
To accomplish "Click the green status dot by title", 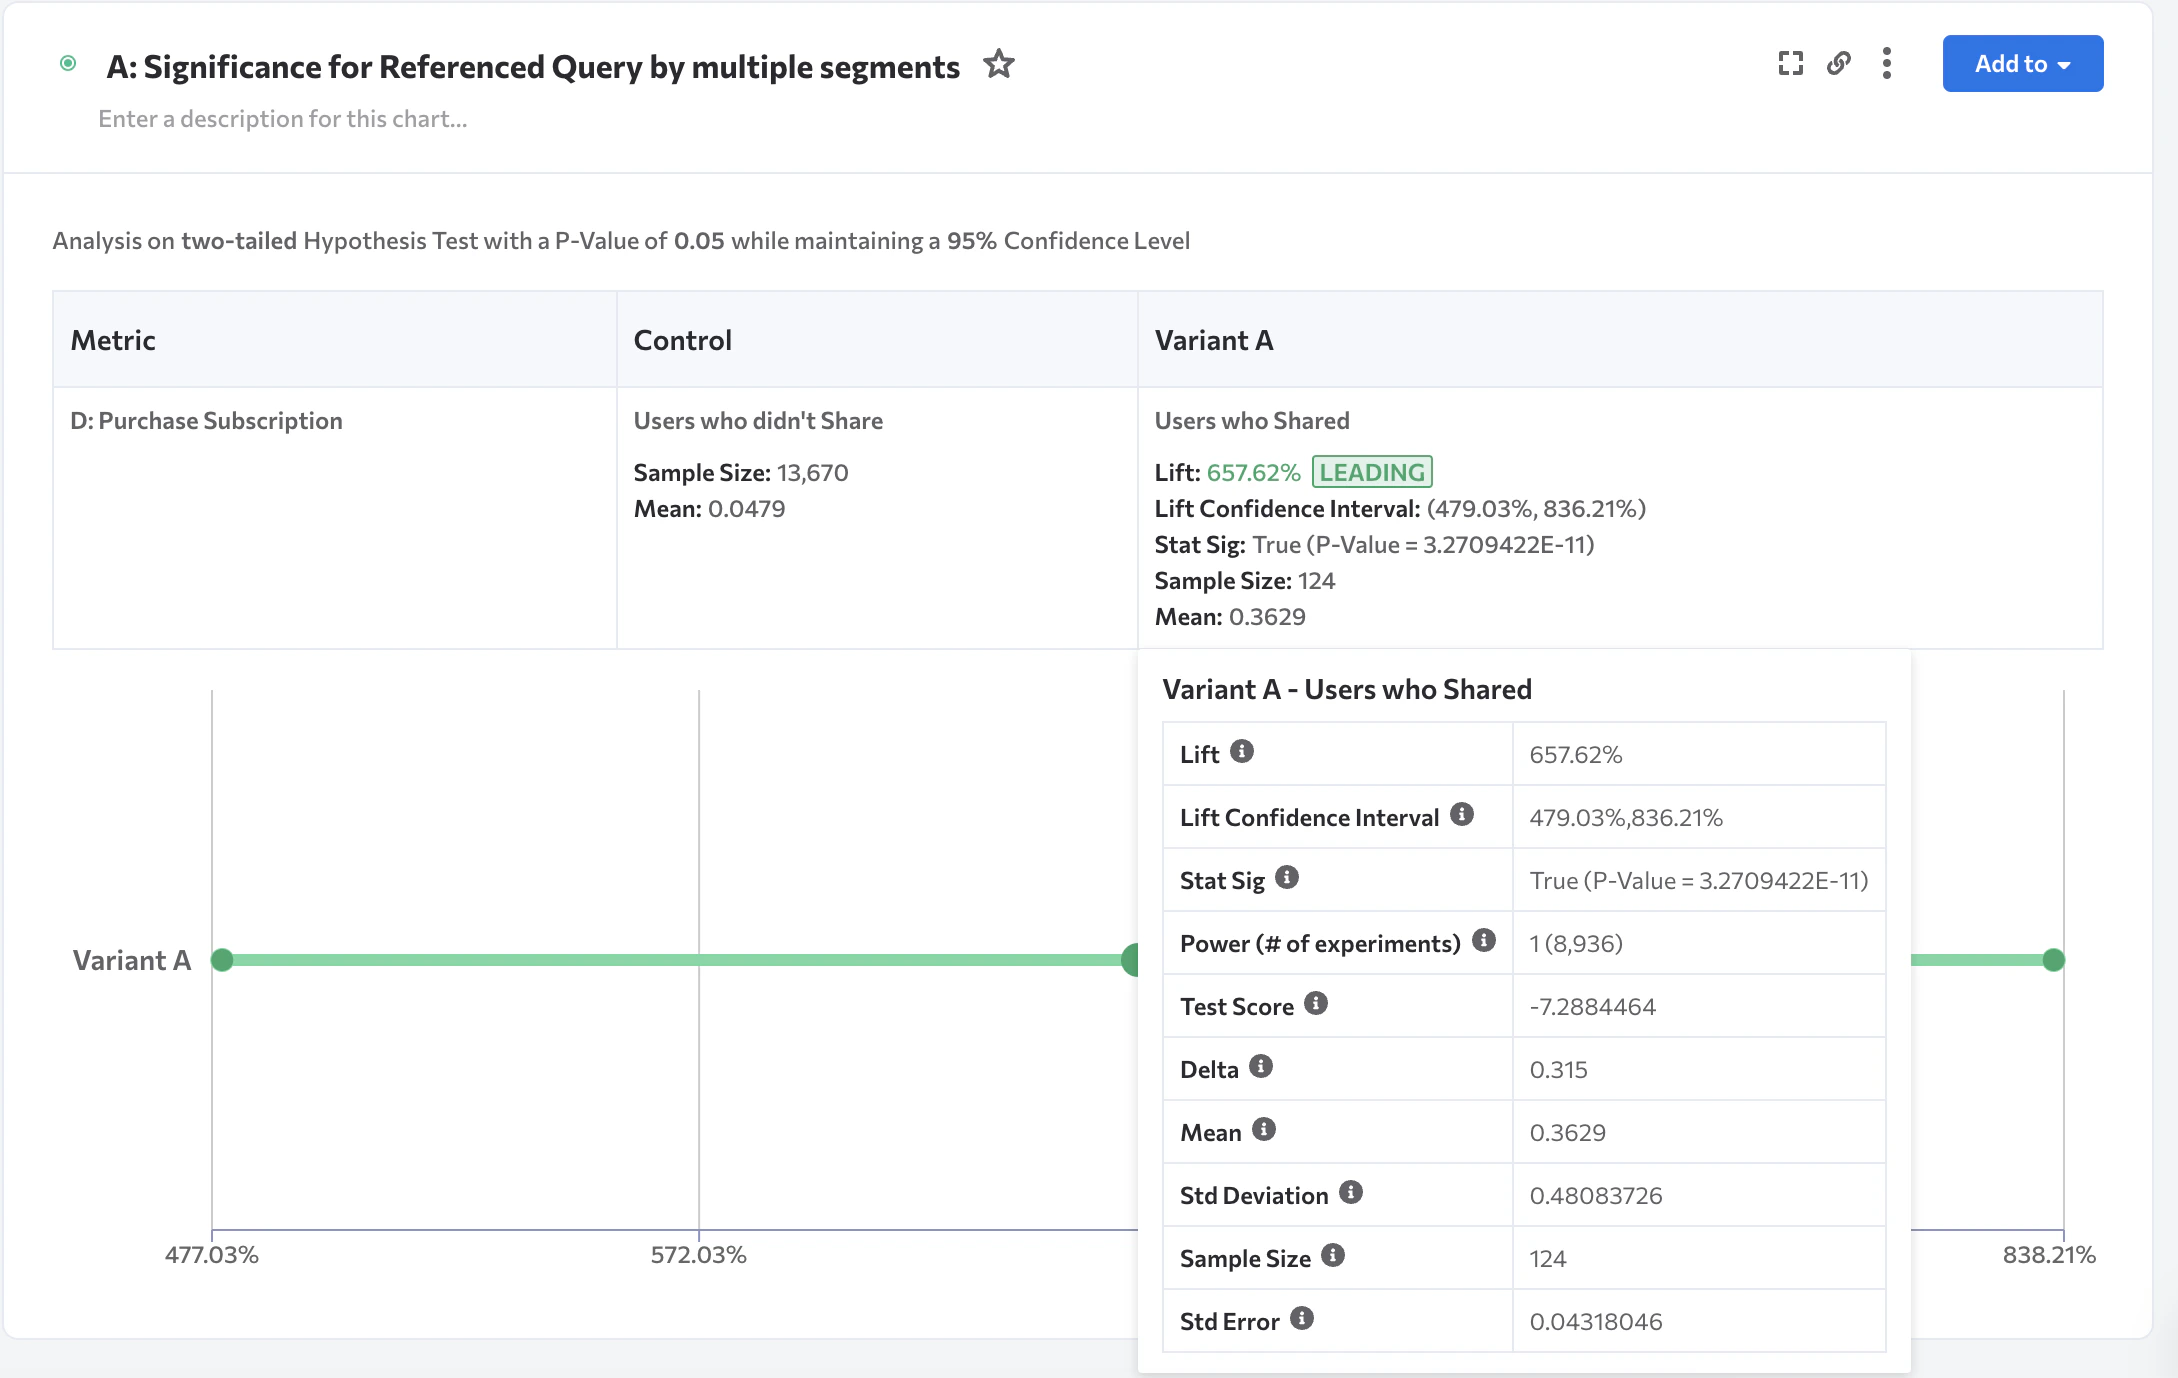I will (x=68, y=64).
